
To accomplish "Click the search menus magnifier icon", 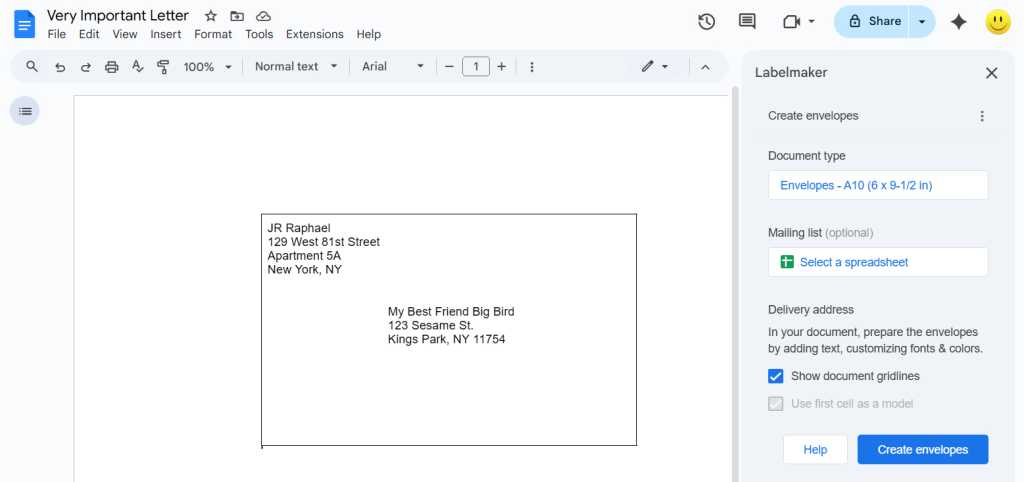I will (x=32, y=67).
